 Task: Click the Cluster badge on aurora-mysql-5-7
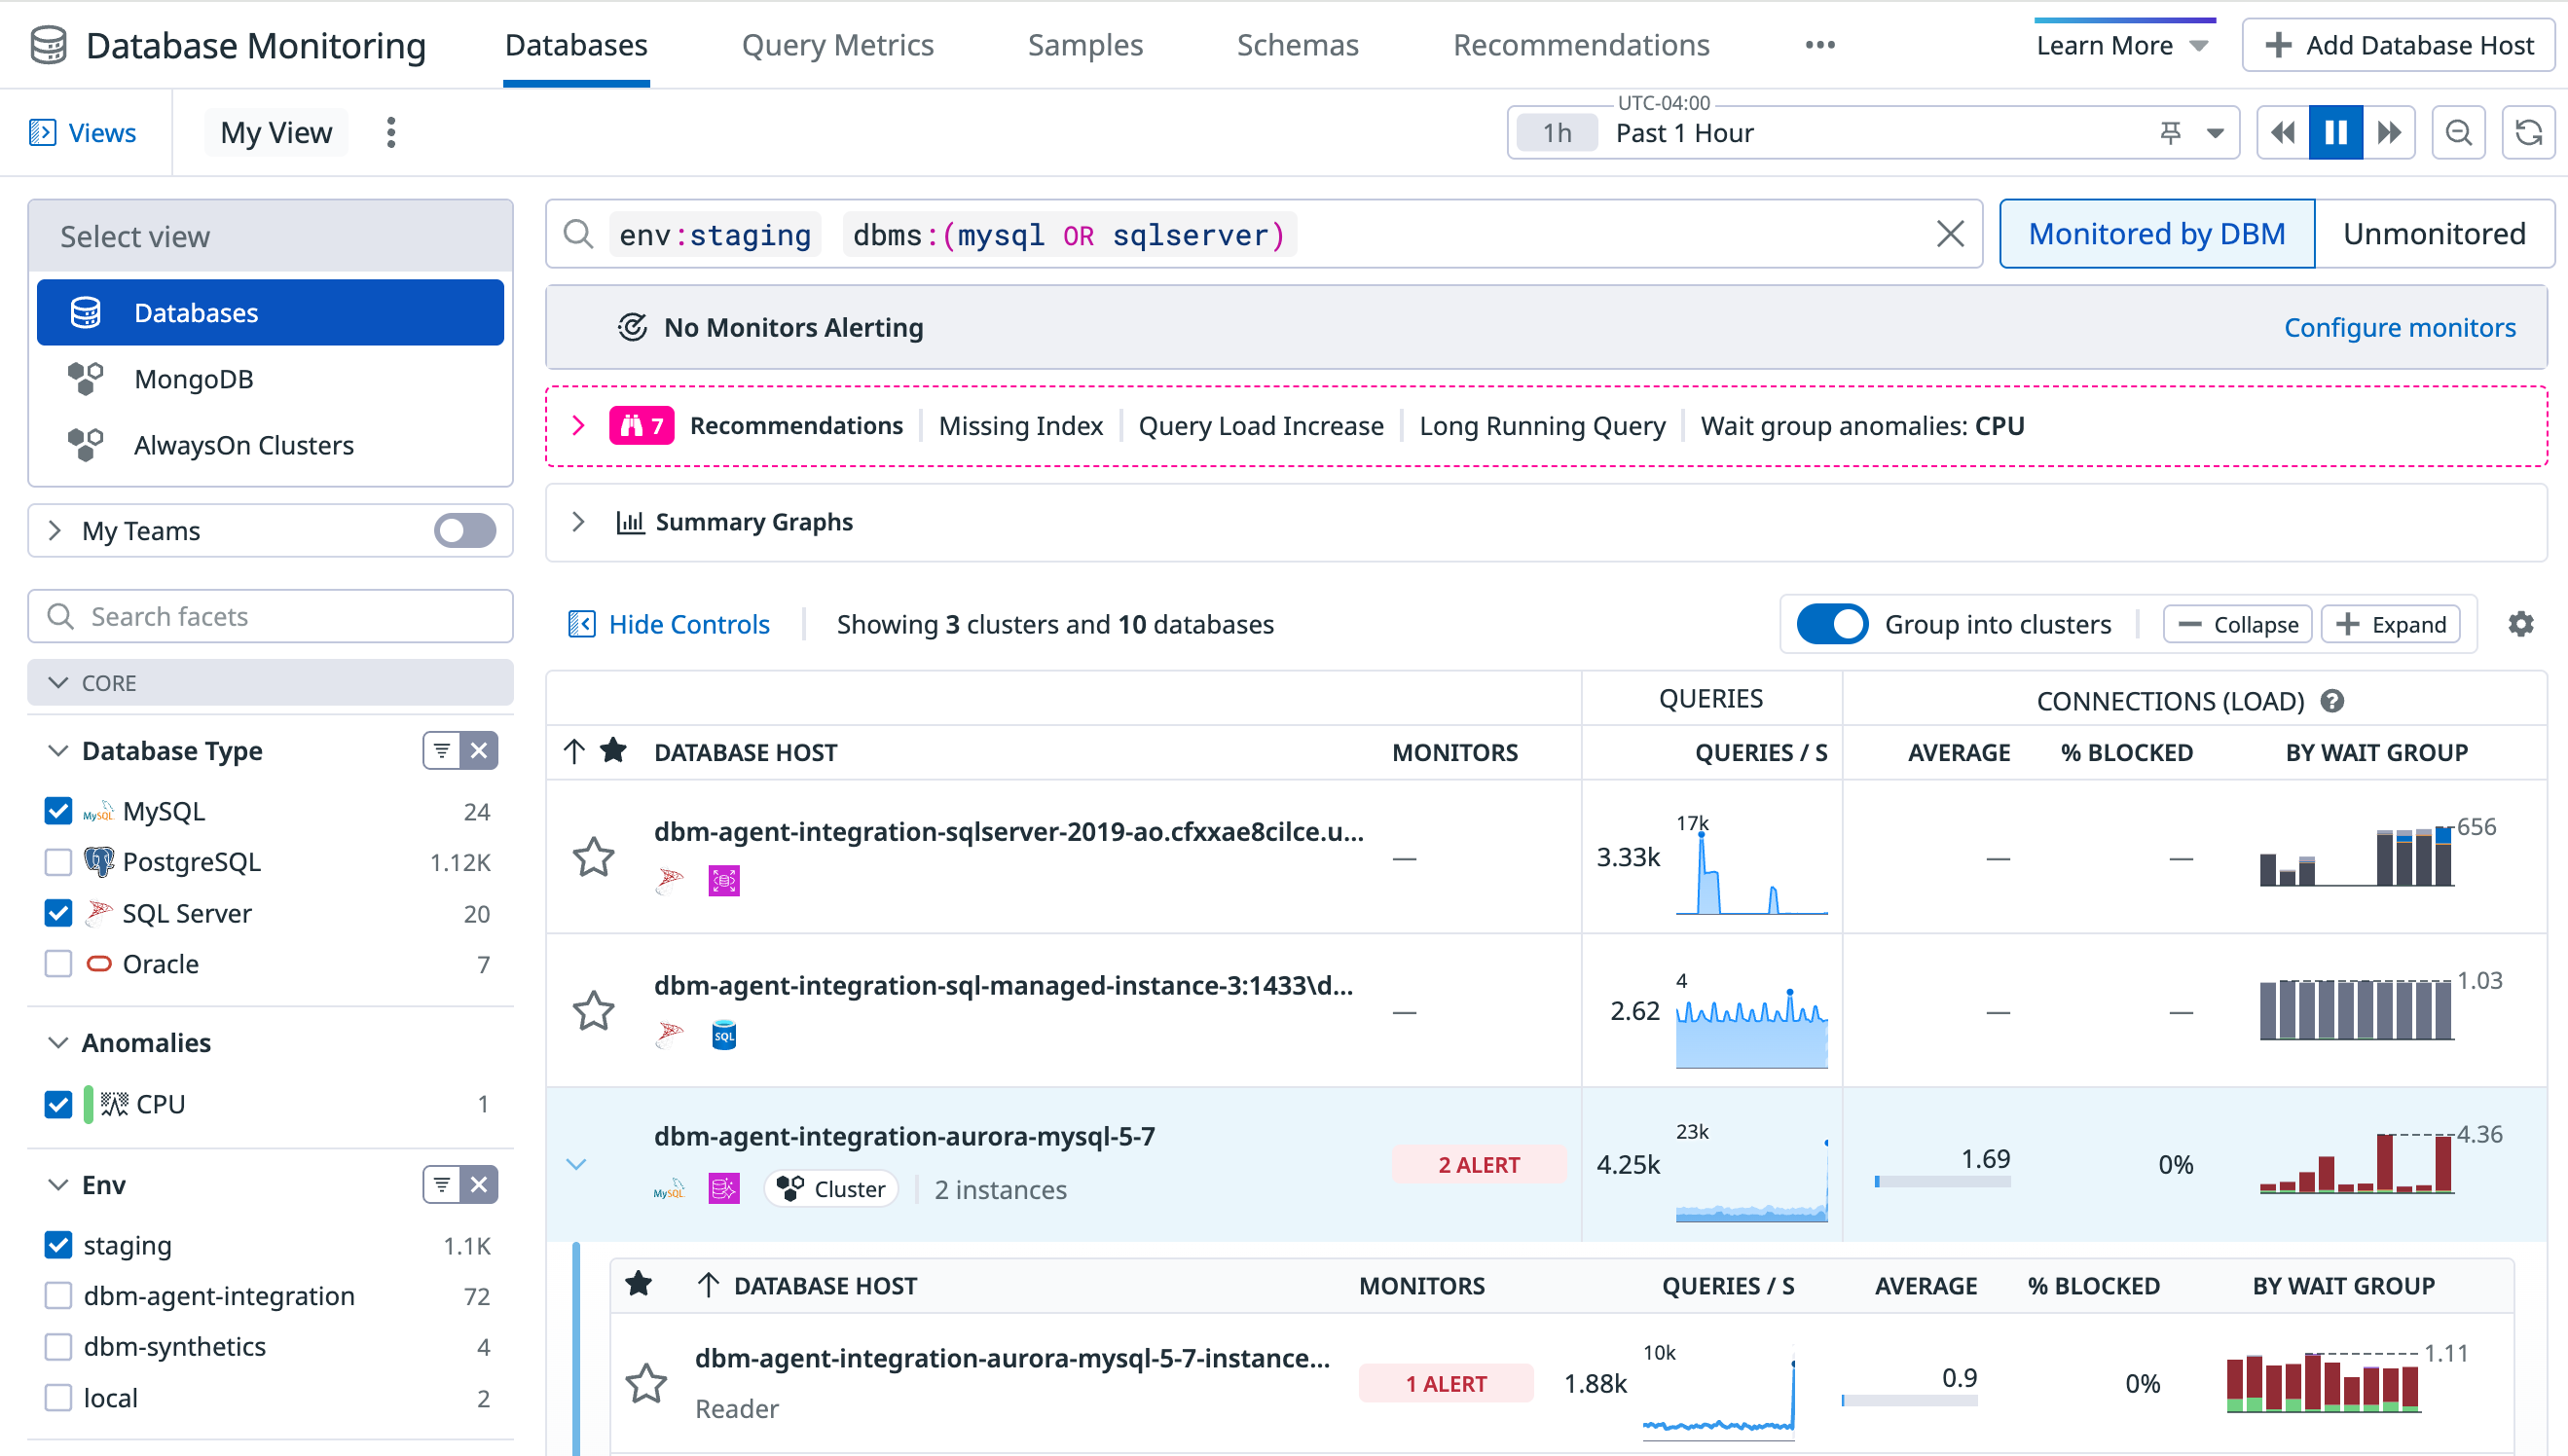(x=832, y=1189)
